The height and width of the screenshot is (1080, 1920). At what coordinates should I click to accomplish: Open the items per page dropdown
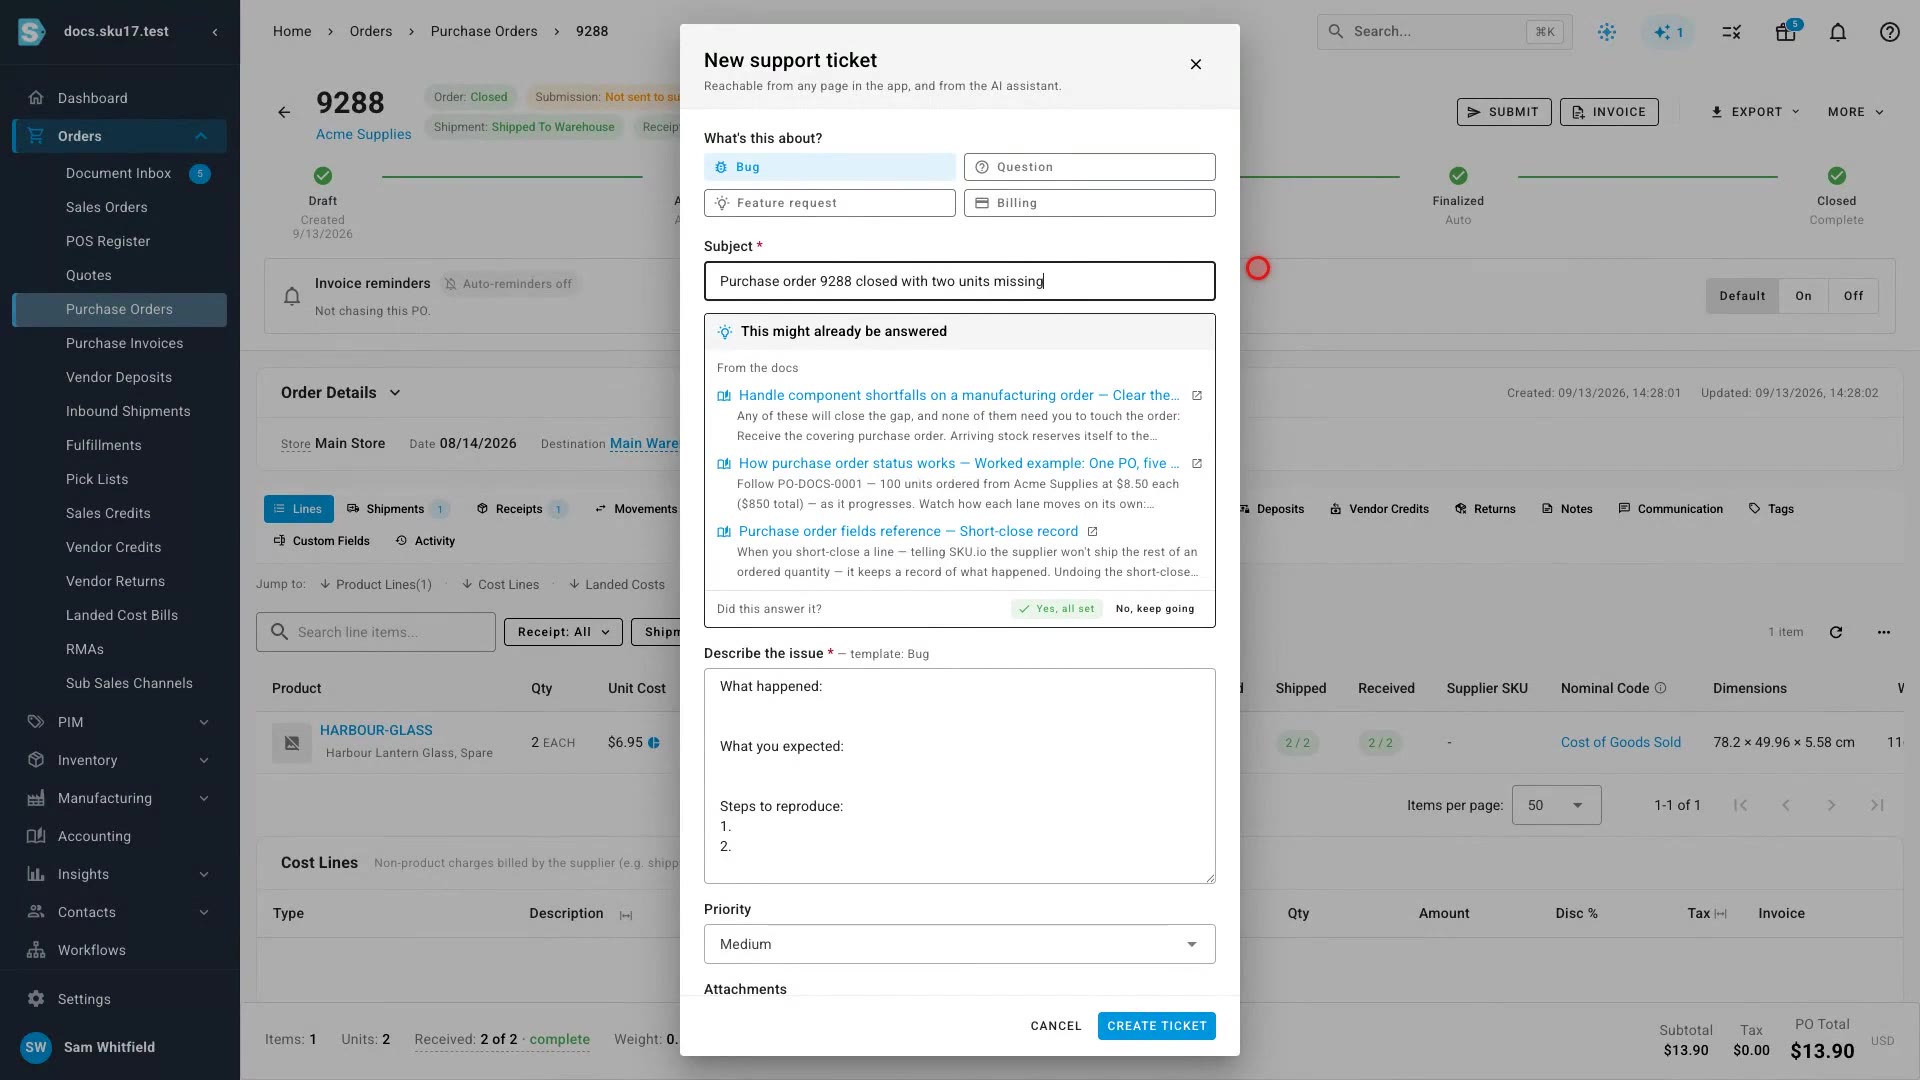[1557, 805]
